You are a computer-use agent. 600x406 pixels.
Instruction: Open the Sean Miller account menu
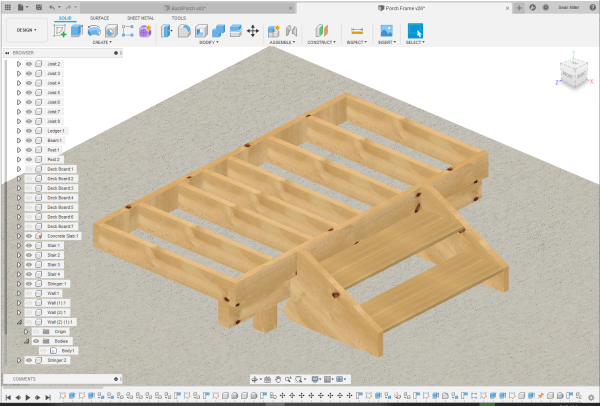tap(569, 8)
